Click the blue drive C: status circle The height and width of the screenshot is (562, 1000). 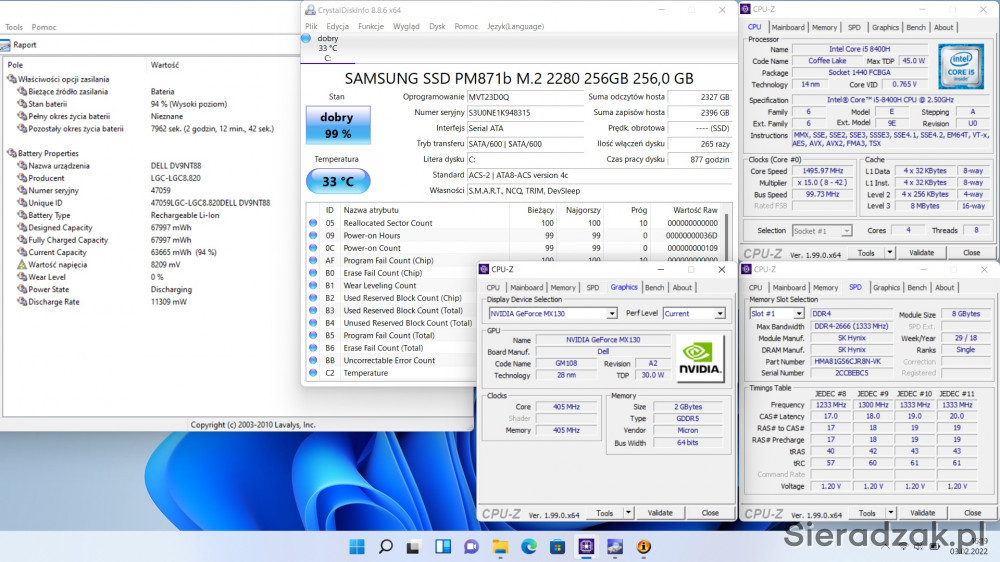pyautogui.click(x=306, y=39)
